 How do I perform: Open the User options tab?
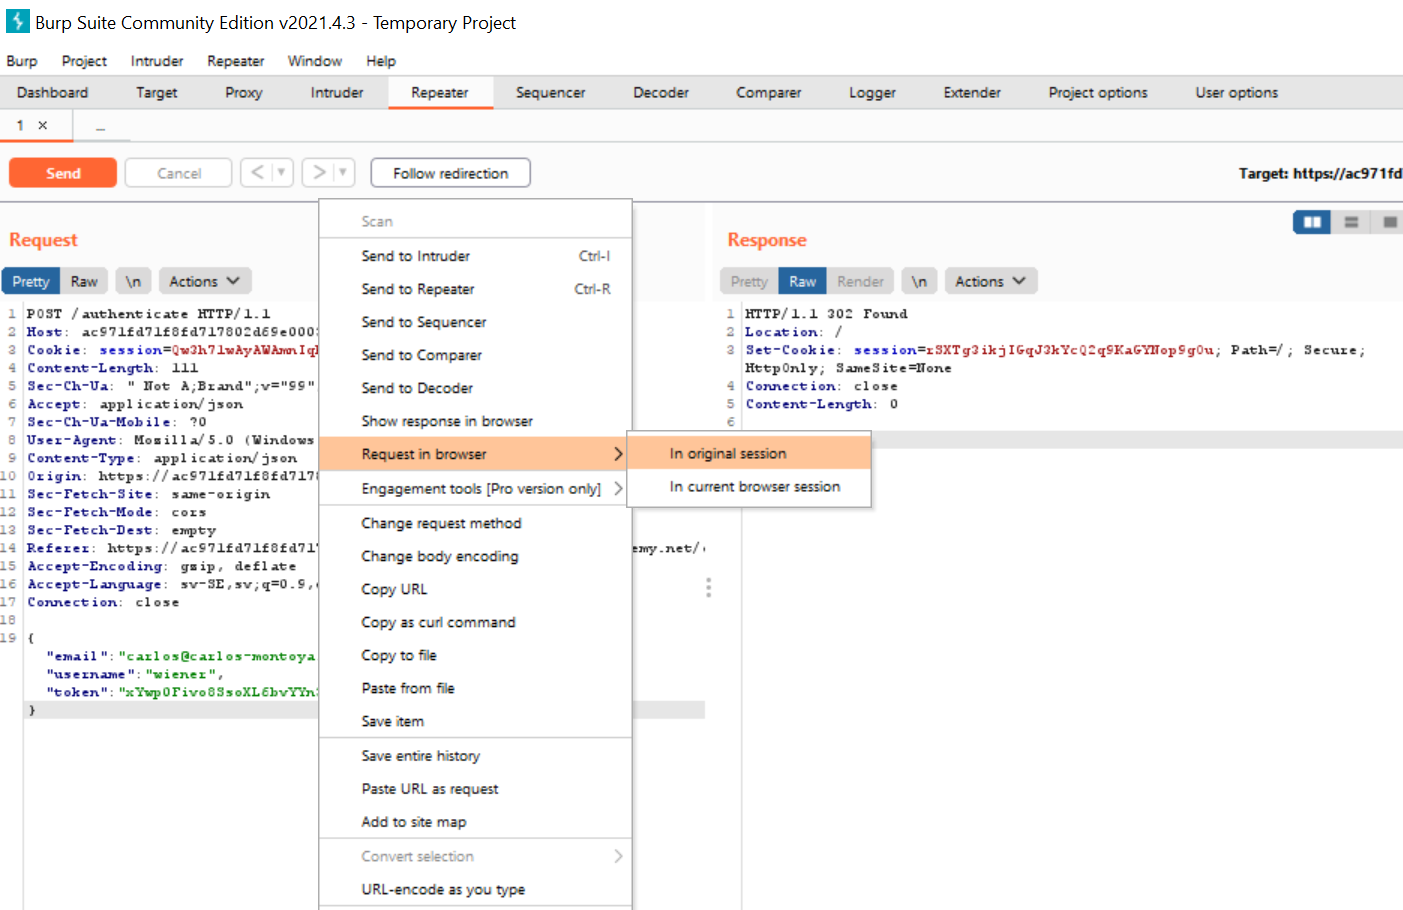tap(1237, 92)
